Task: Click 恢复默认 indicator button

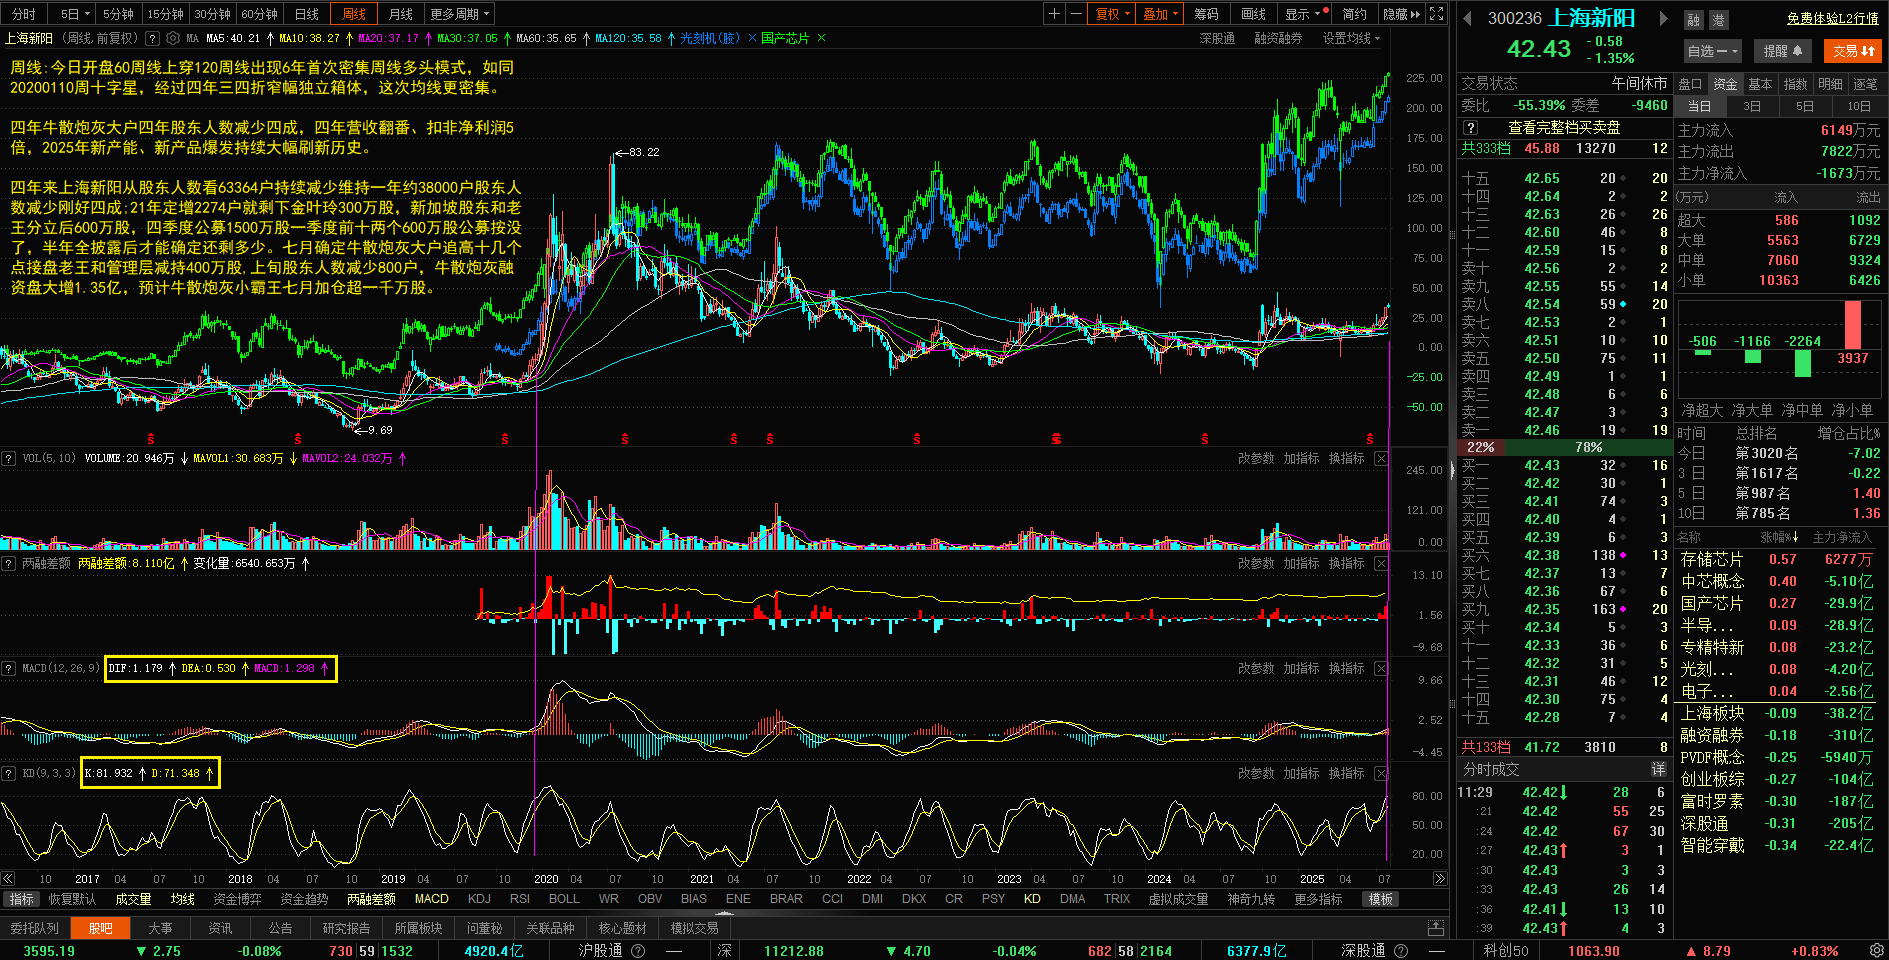Action: (x=72, y=899)
